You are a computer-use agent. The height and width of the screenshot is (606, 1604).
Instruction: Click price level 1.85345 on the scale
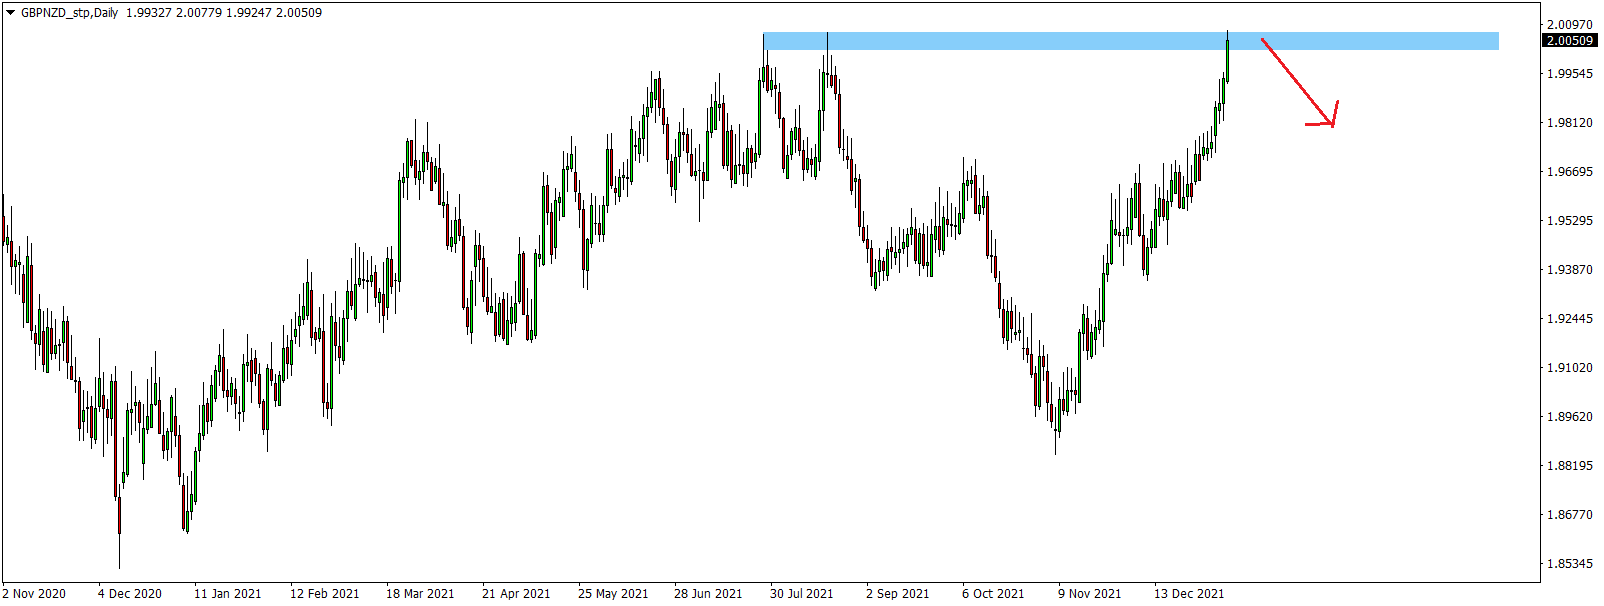(x=1569, y=563)
